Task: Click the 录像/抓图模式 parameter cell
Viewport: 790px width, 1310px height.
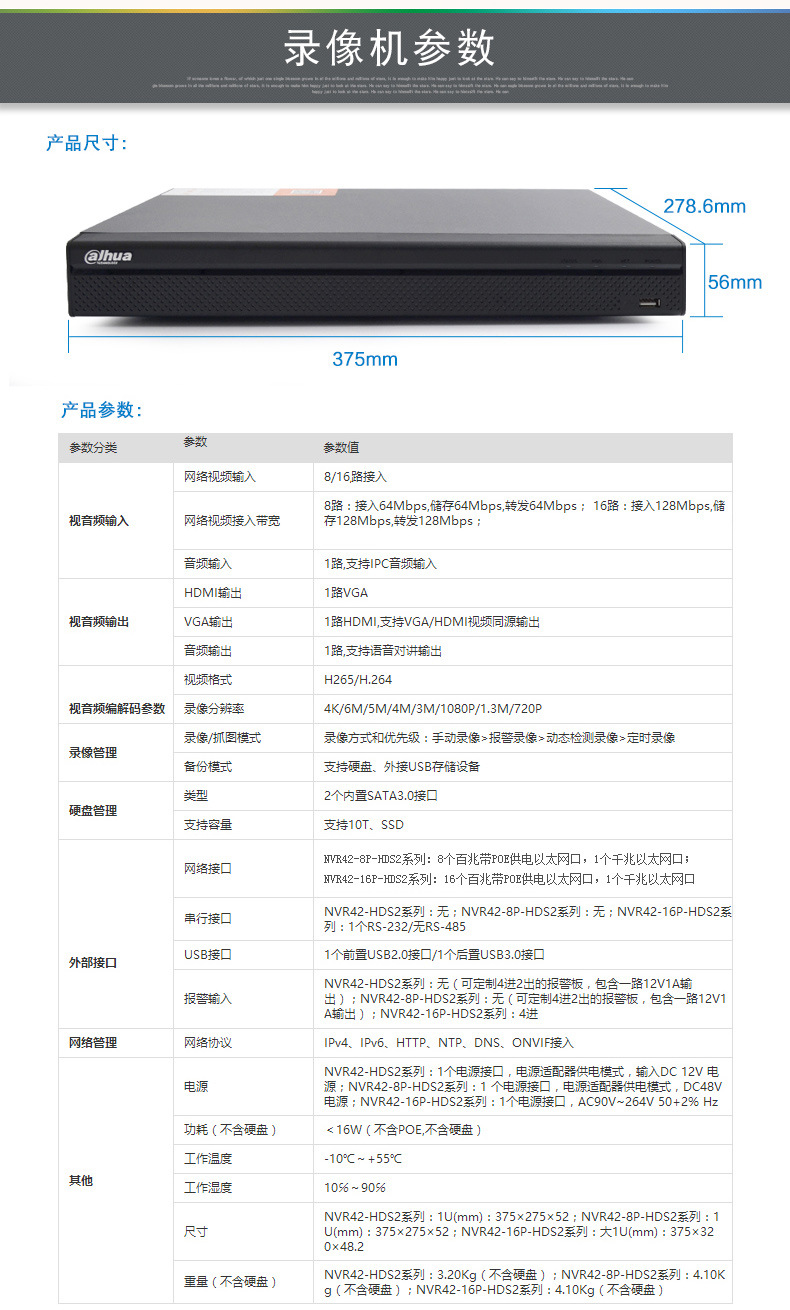Action: pos(243,738)
